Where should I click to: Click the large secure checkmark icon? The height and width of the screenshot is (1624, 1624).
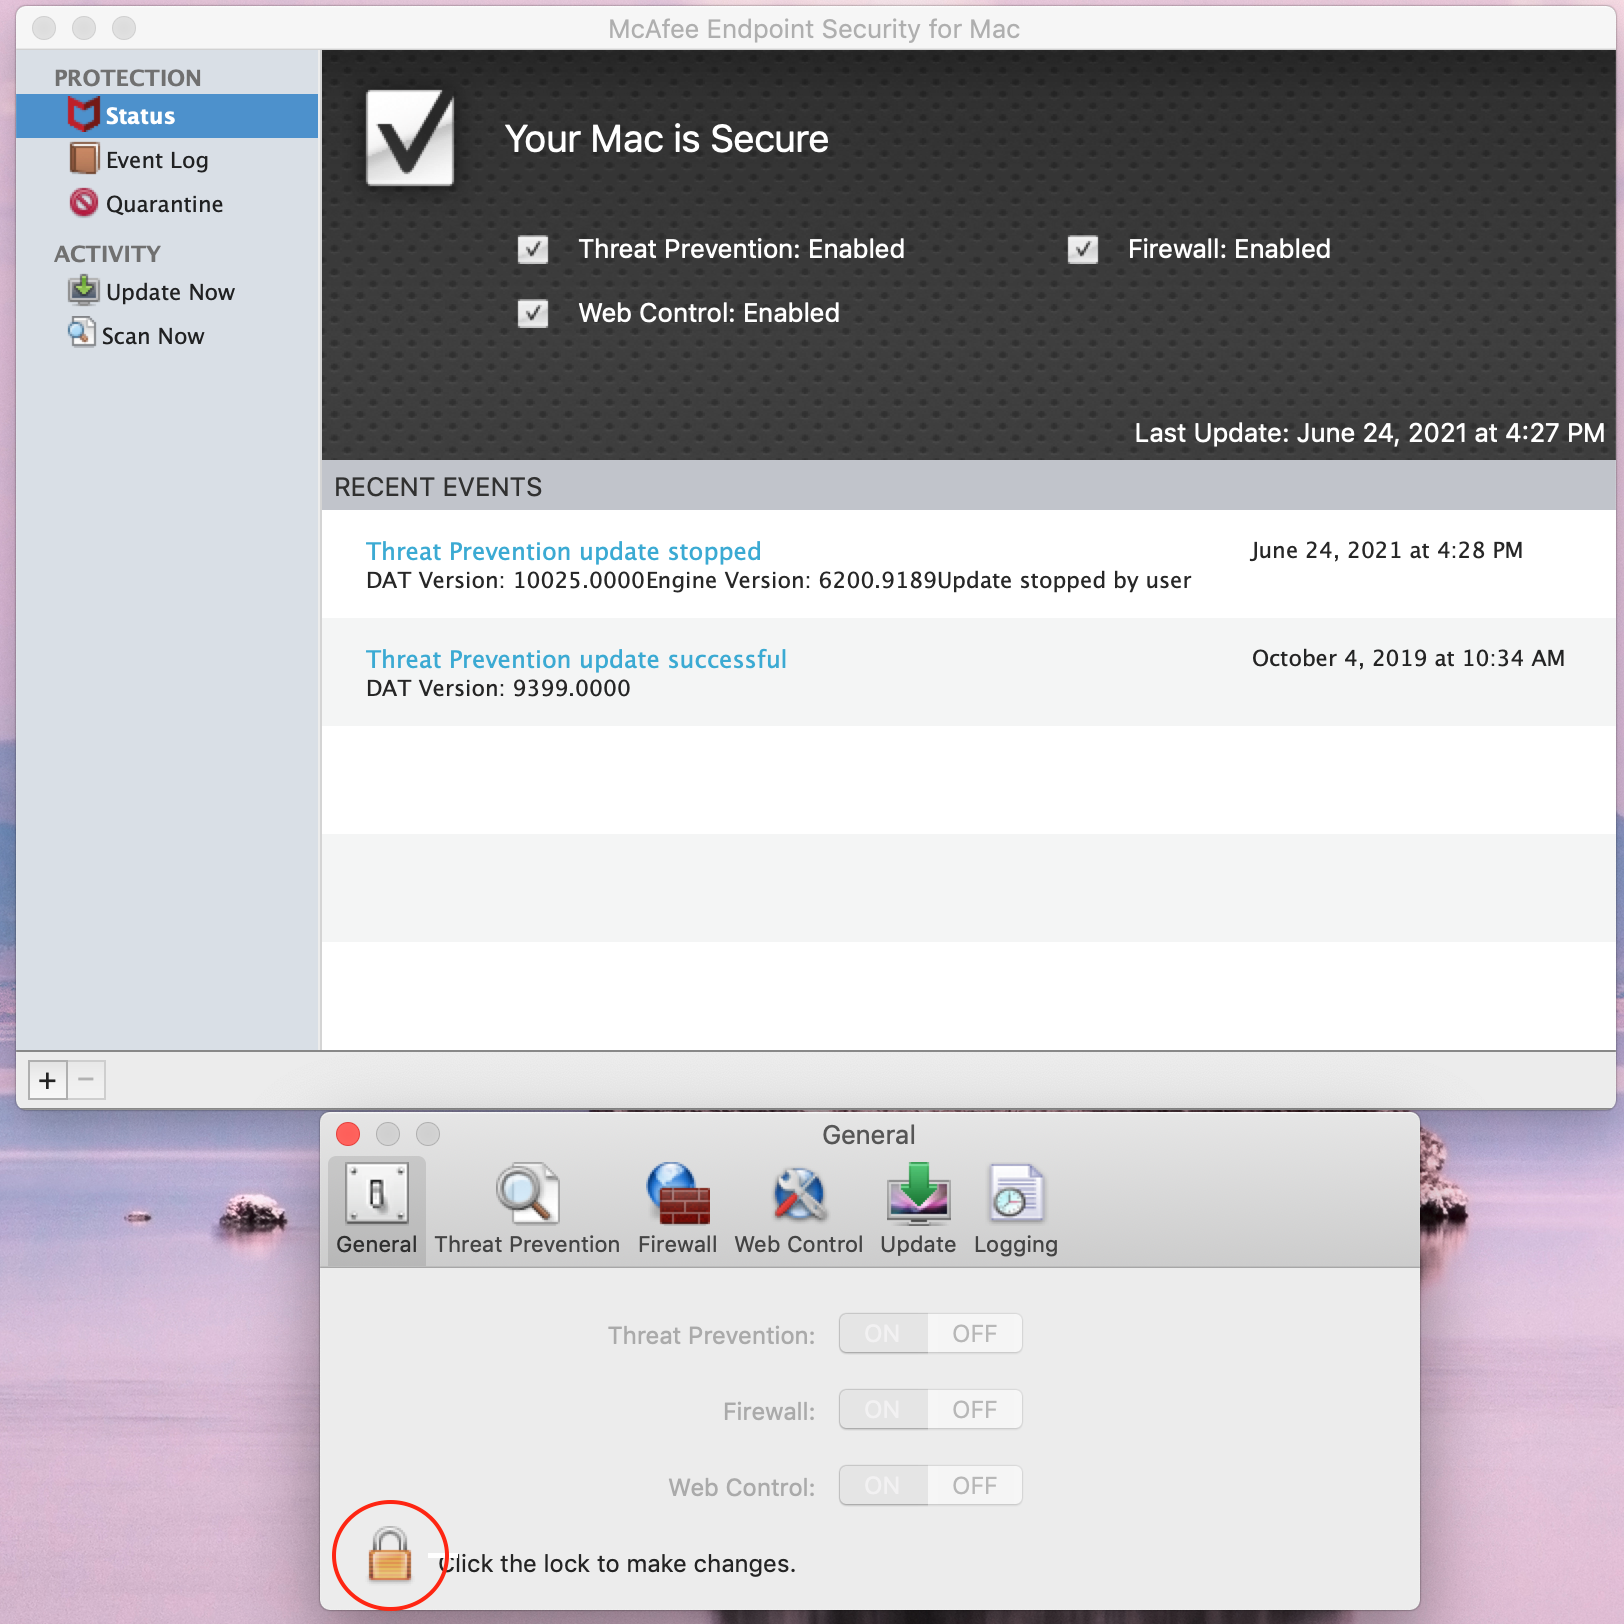coord(410,138)
